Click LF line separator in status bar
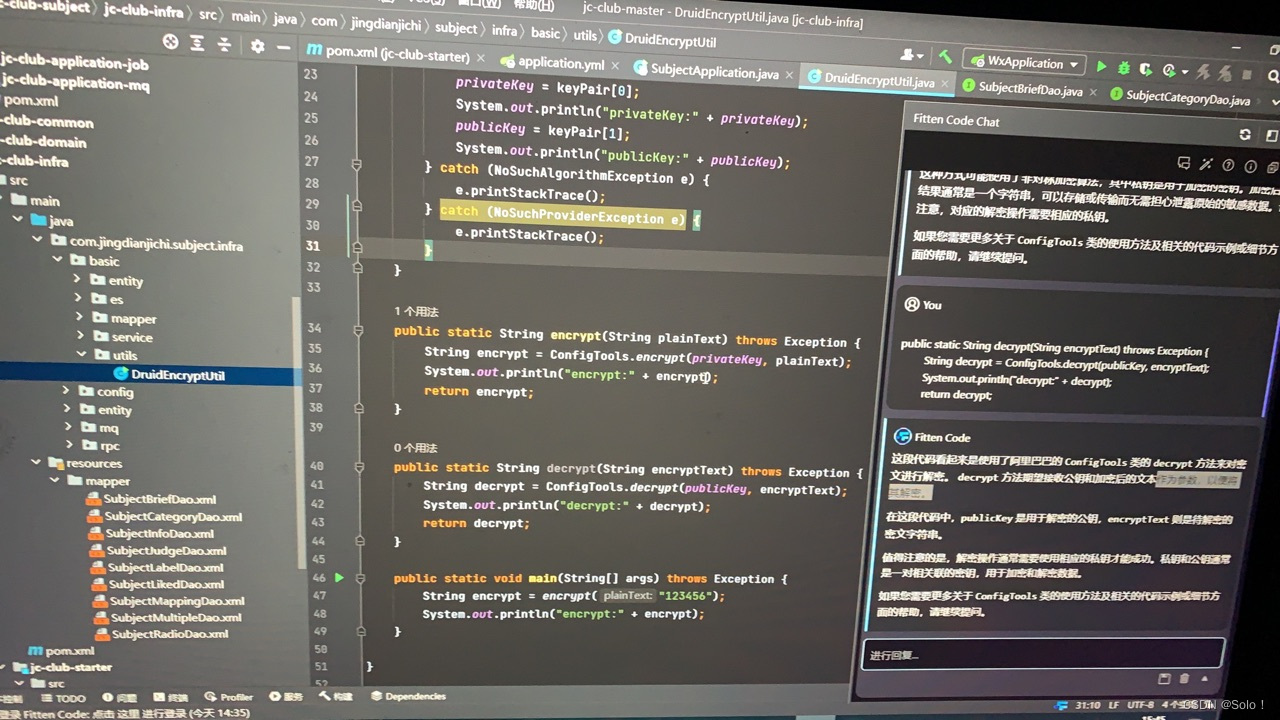 click(x=1113, y=705)
